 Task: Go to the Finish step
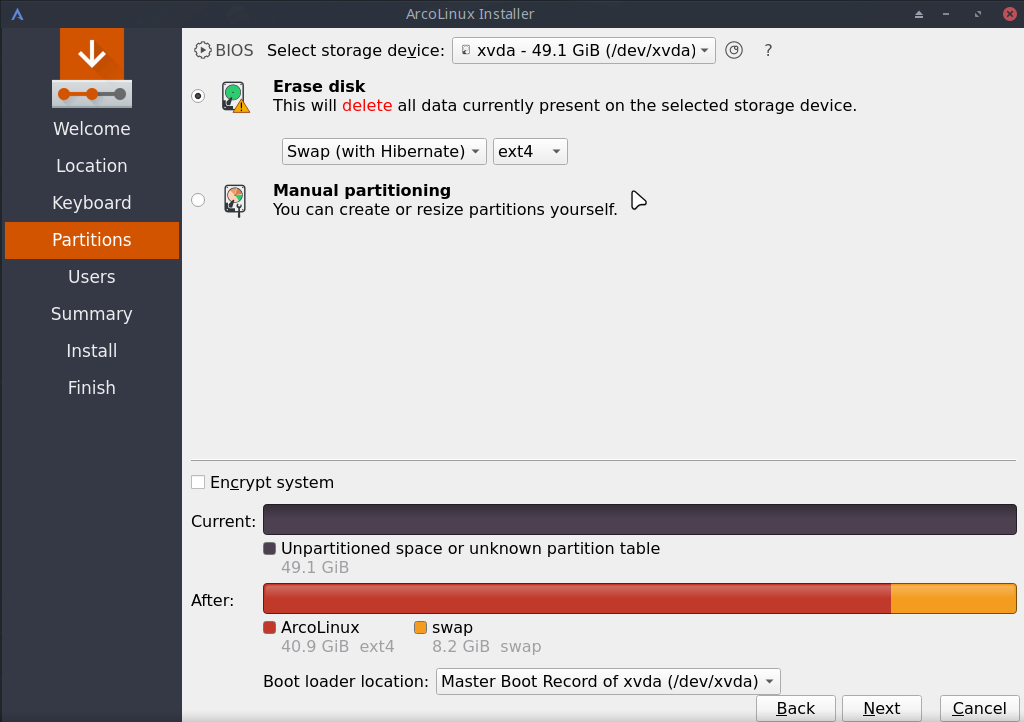click(92, 388)
